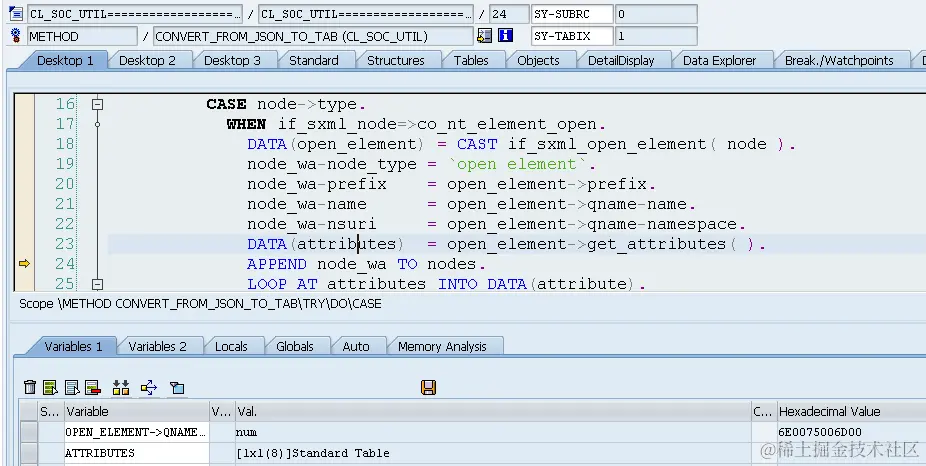Viewport: 926px width, 466px height.
Task: Click the fold marker at line 17
Action: (x=97, y=124)
